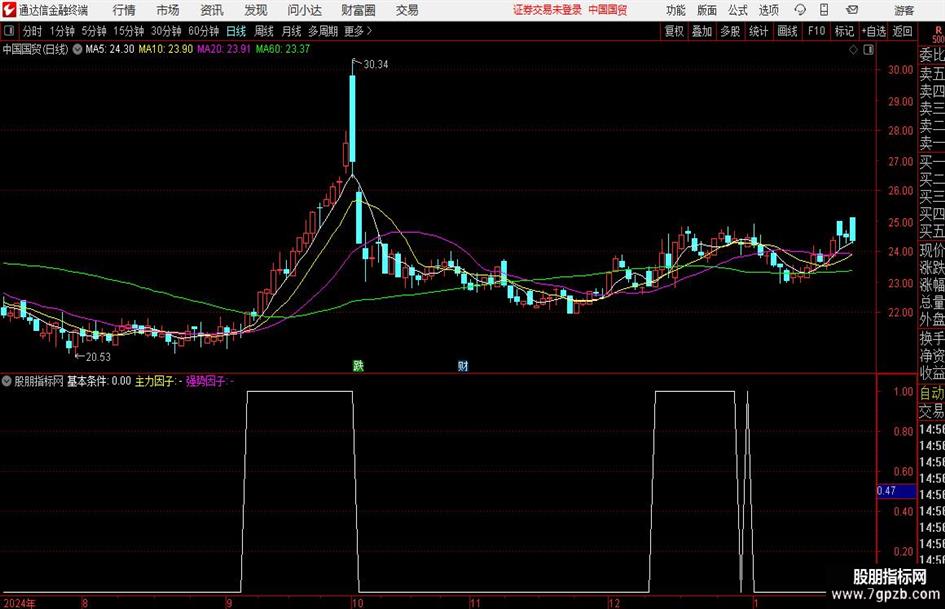Click the 20.53 low price label

coord(98,357)
